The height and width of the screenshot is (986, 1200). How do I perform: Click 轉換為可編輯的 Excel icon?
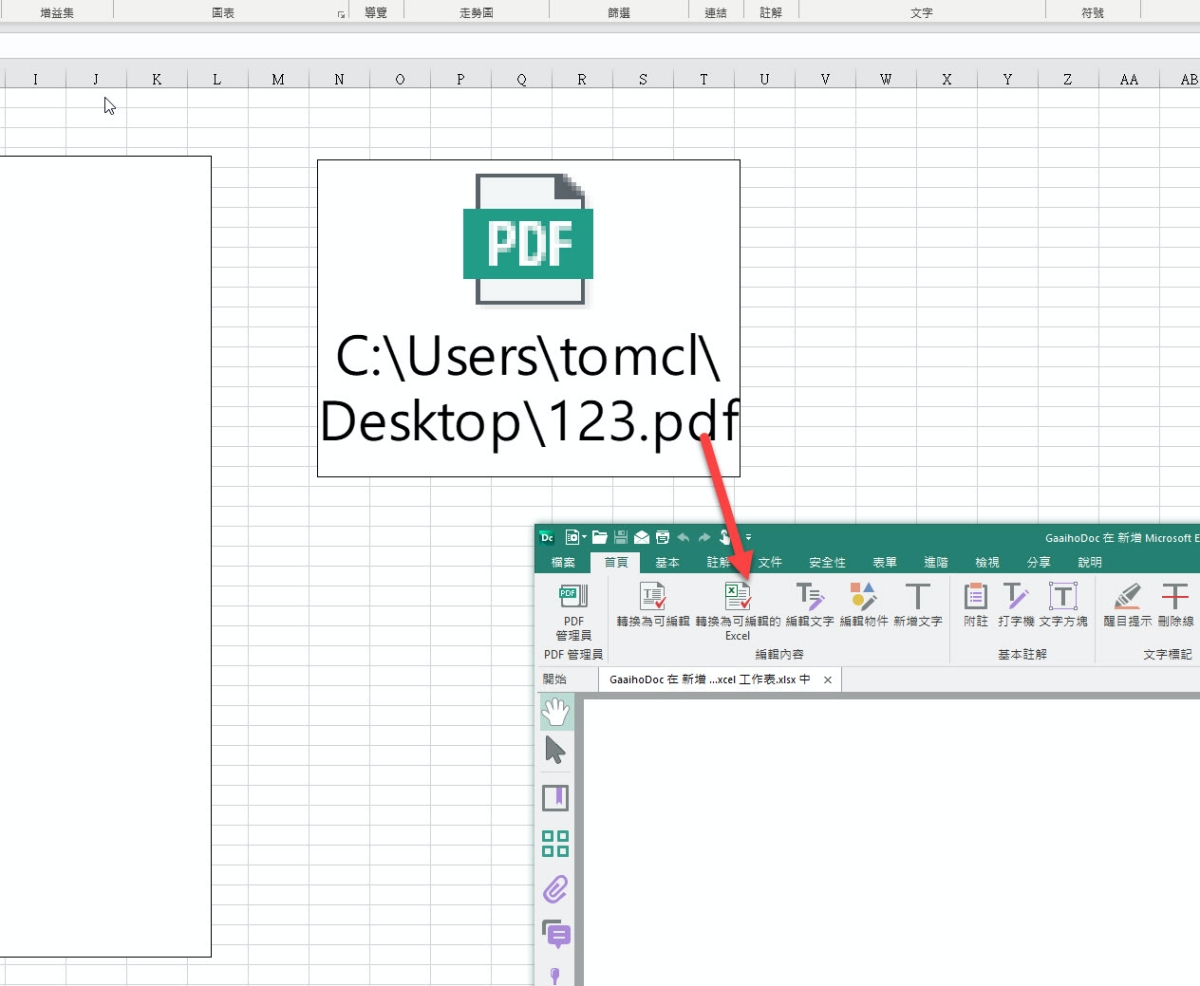click(737, 597)
